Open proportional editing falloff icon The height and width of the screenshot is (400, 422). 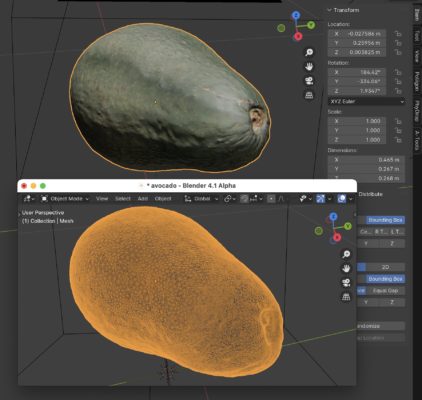tap(281, 199)
